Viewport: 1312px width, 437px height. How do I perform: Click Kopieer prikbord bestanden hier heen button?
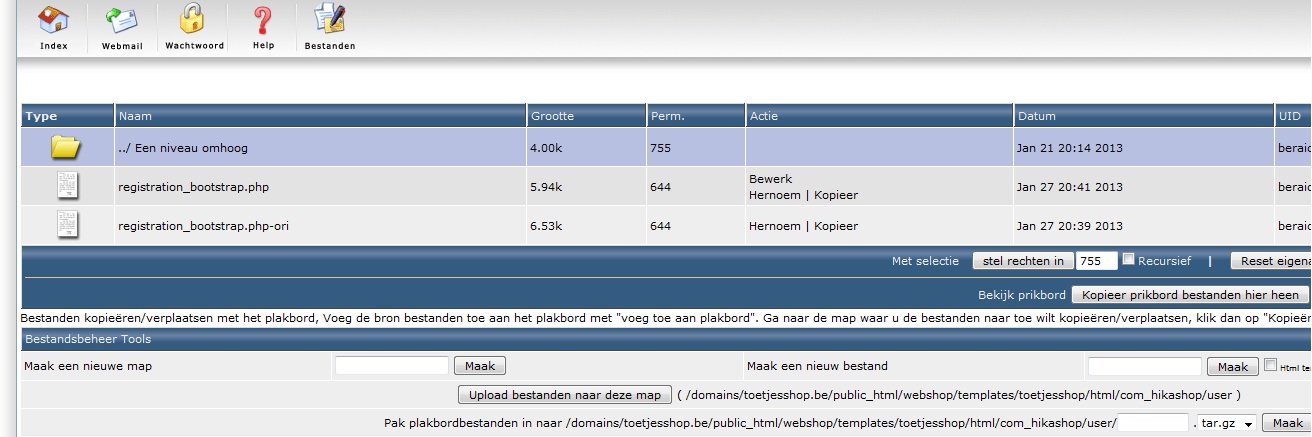[1189, 295]
